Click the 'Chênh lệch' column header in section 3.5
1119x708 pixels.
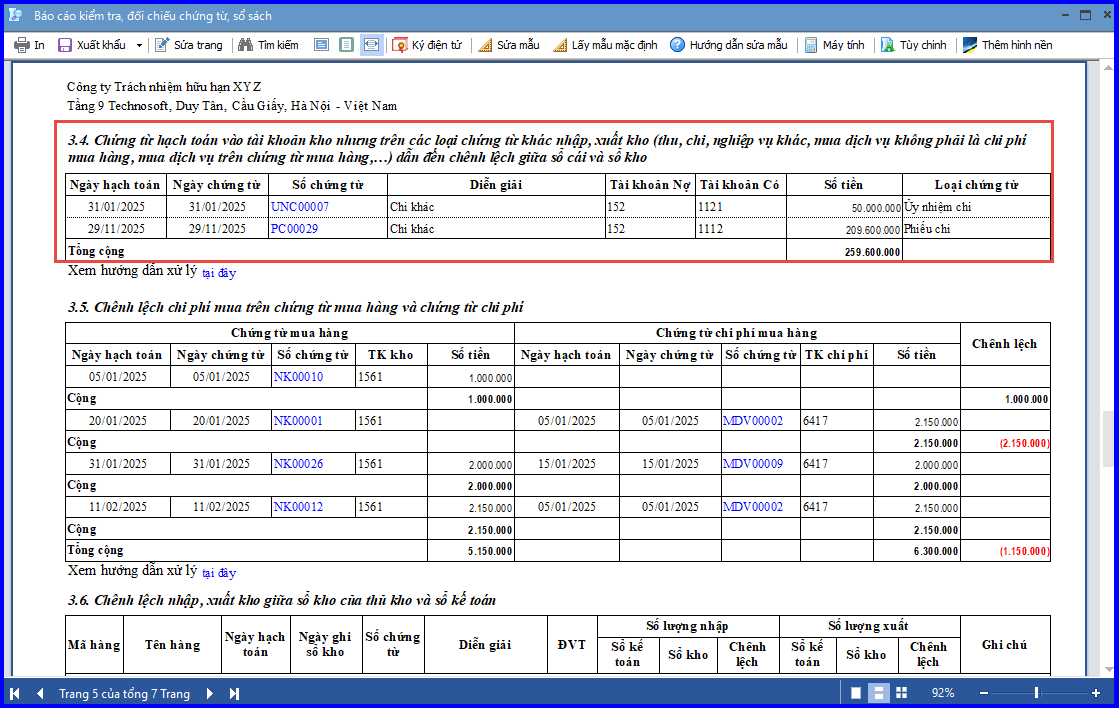point(1004,344)
